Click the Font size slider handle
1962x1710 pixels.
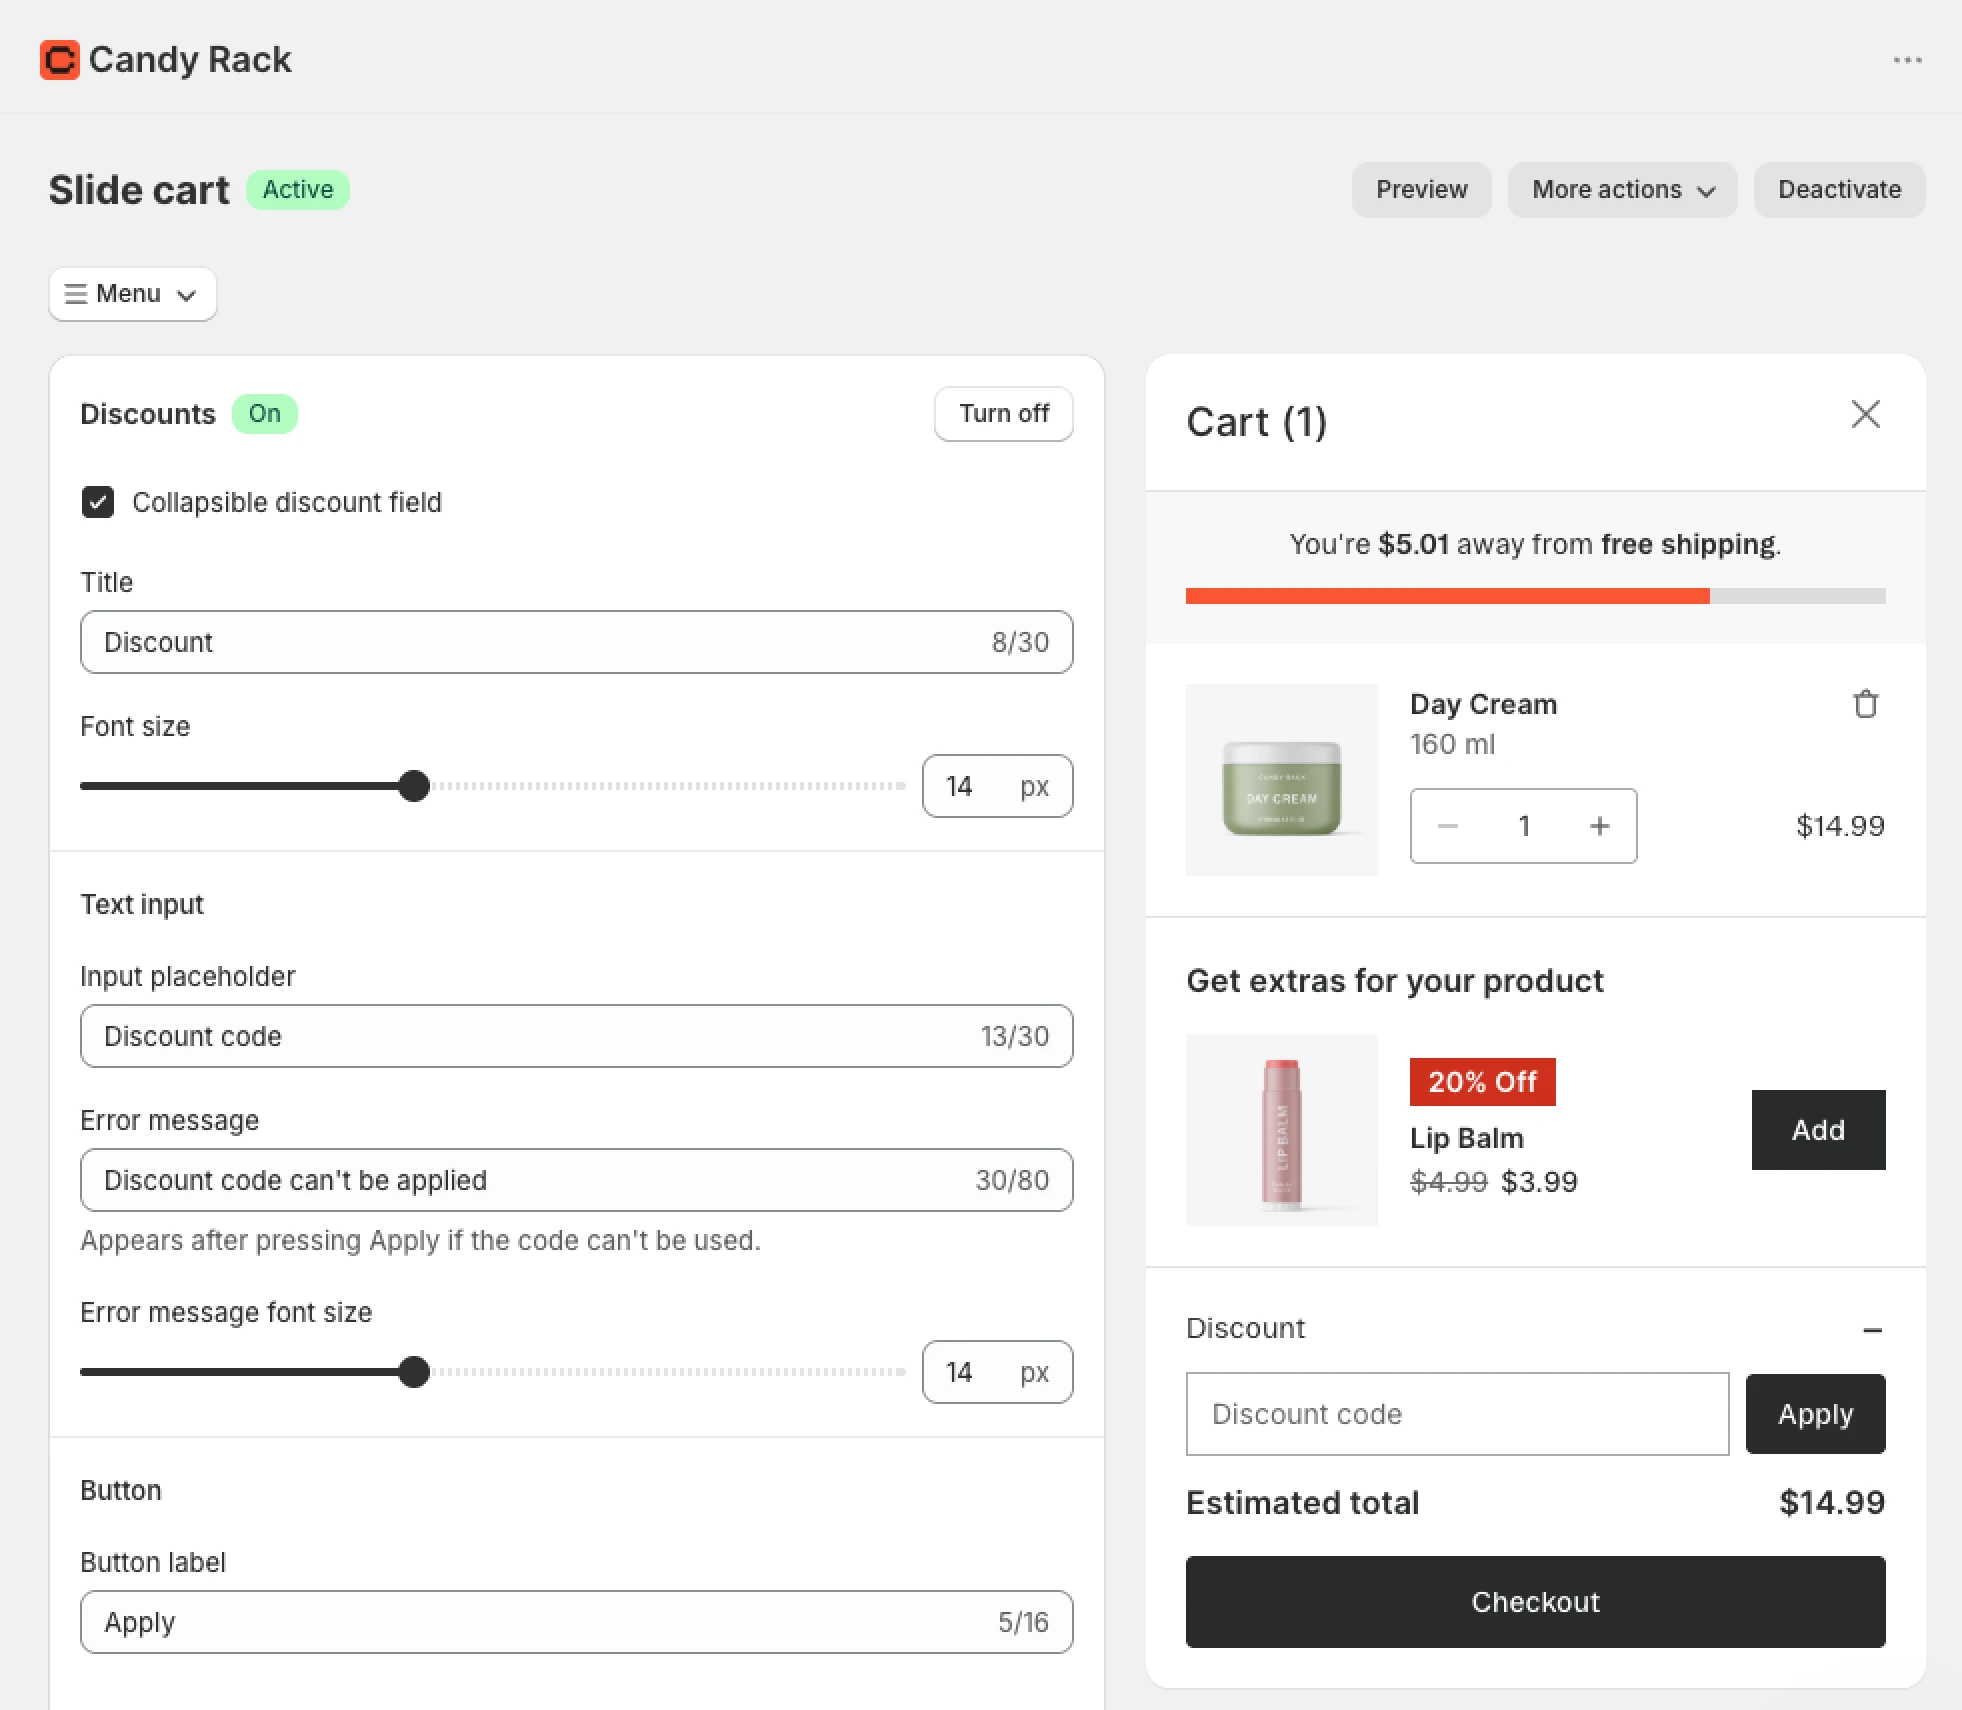pyautogui.click(x=414, y=786)
